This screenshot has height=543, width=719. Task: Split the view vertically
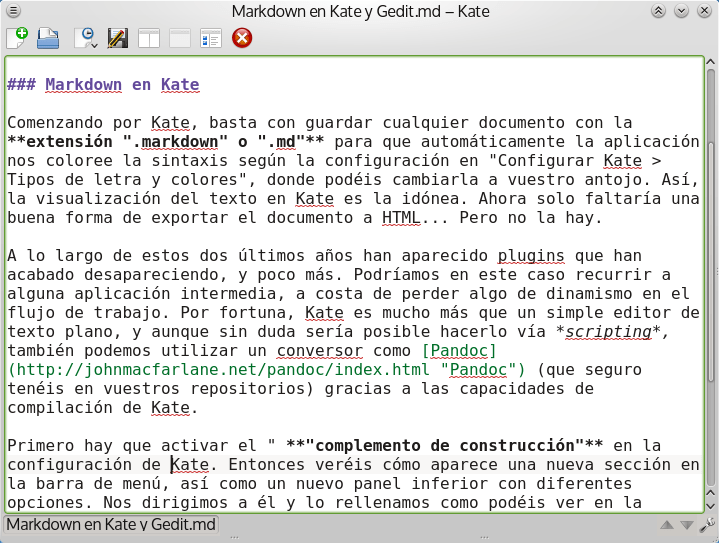click(149, 39)
